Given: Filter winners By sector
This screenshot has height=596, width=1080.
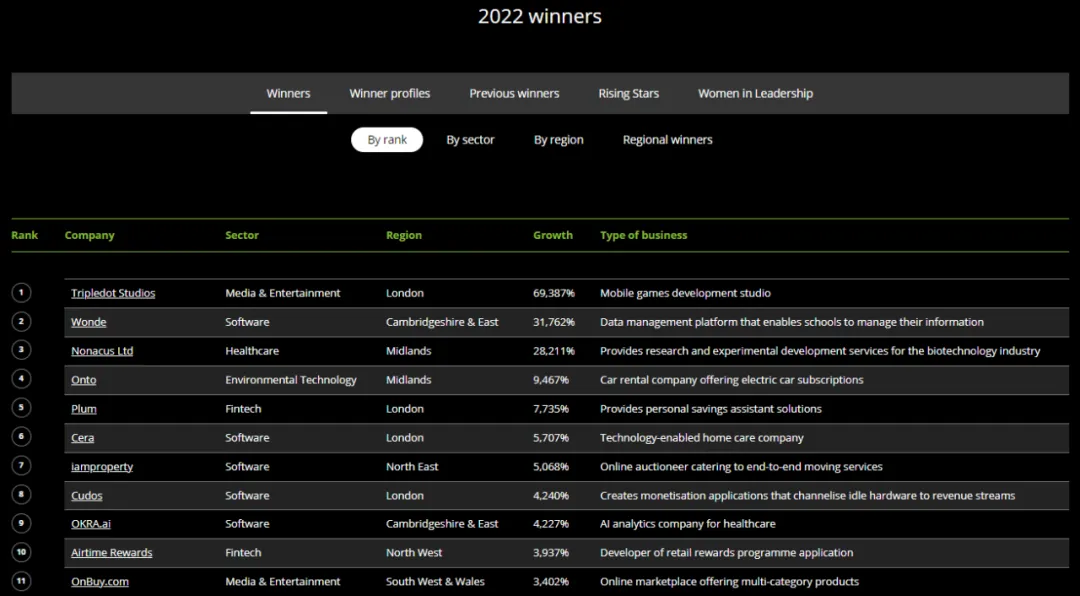Looking at the screenshot, I should click(x=470, y=140).
